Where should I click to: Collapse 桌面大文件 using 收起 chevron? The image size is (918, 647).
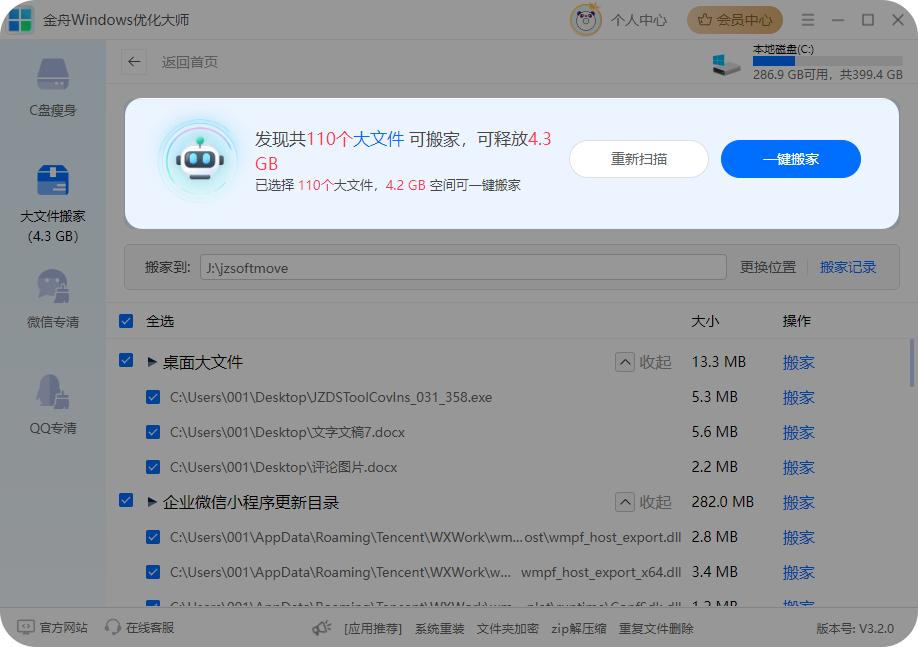point(625,362)
